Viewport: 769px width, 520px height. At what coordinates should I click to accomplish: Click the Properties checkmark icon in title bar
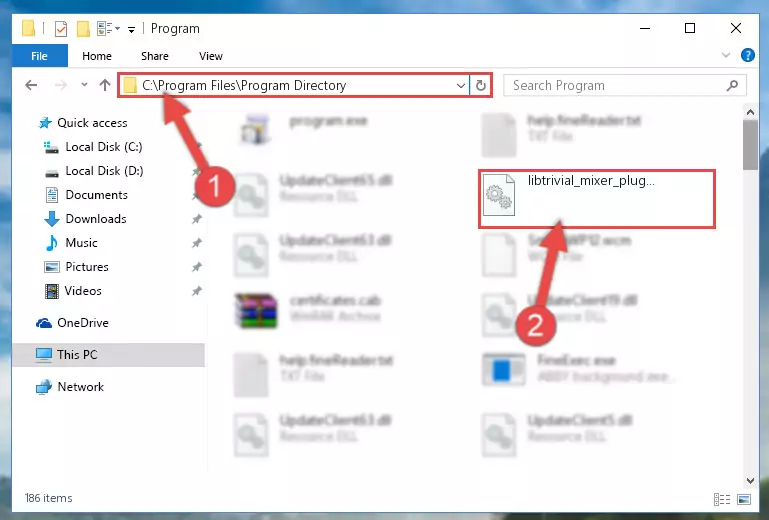61,29
